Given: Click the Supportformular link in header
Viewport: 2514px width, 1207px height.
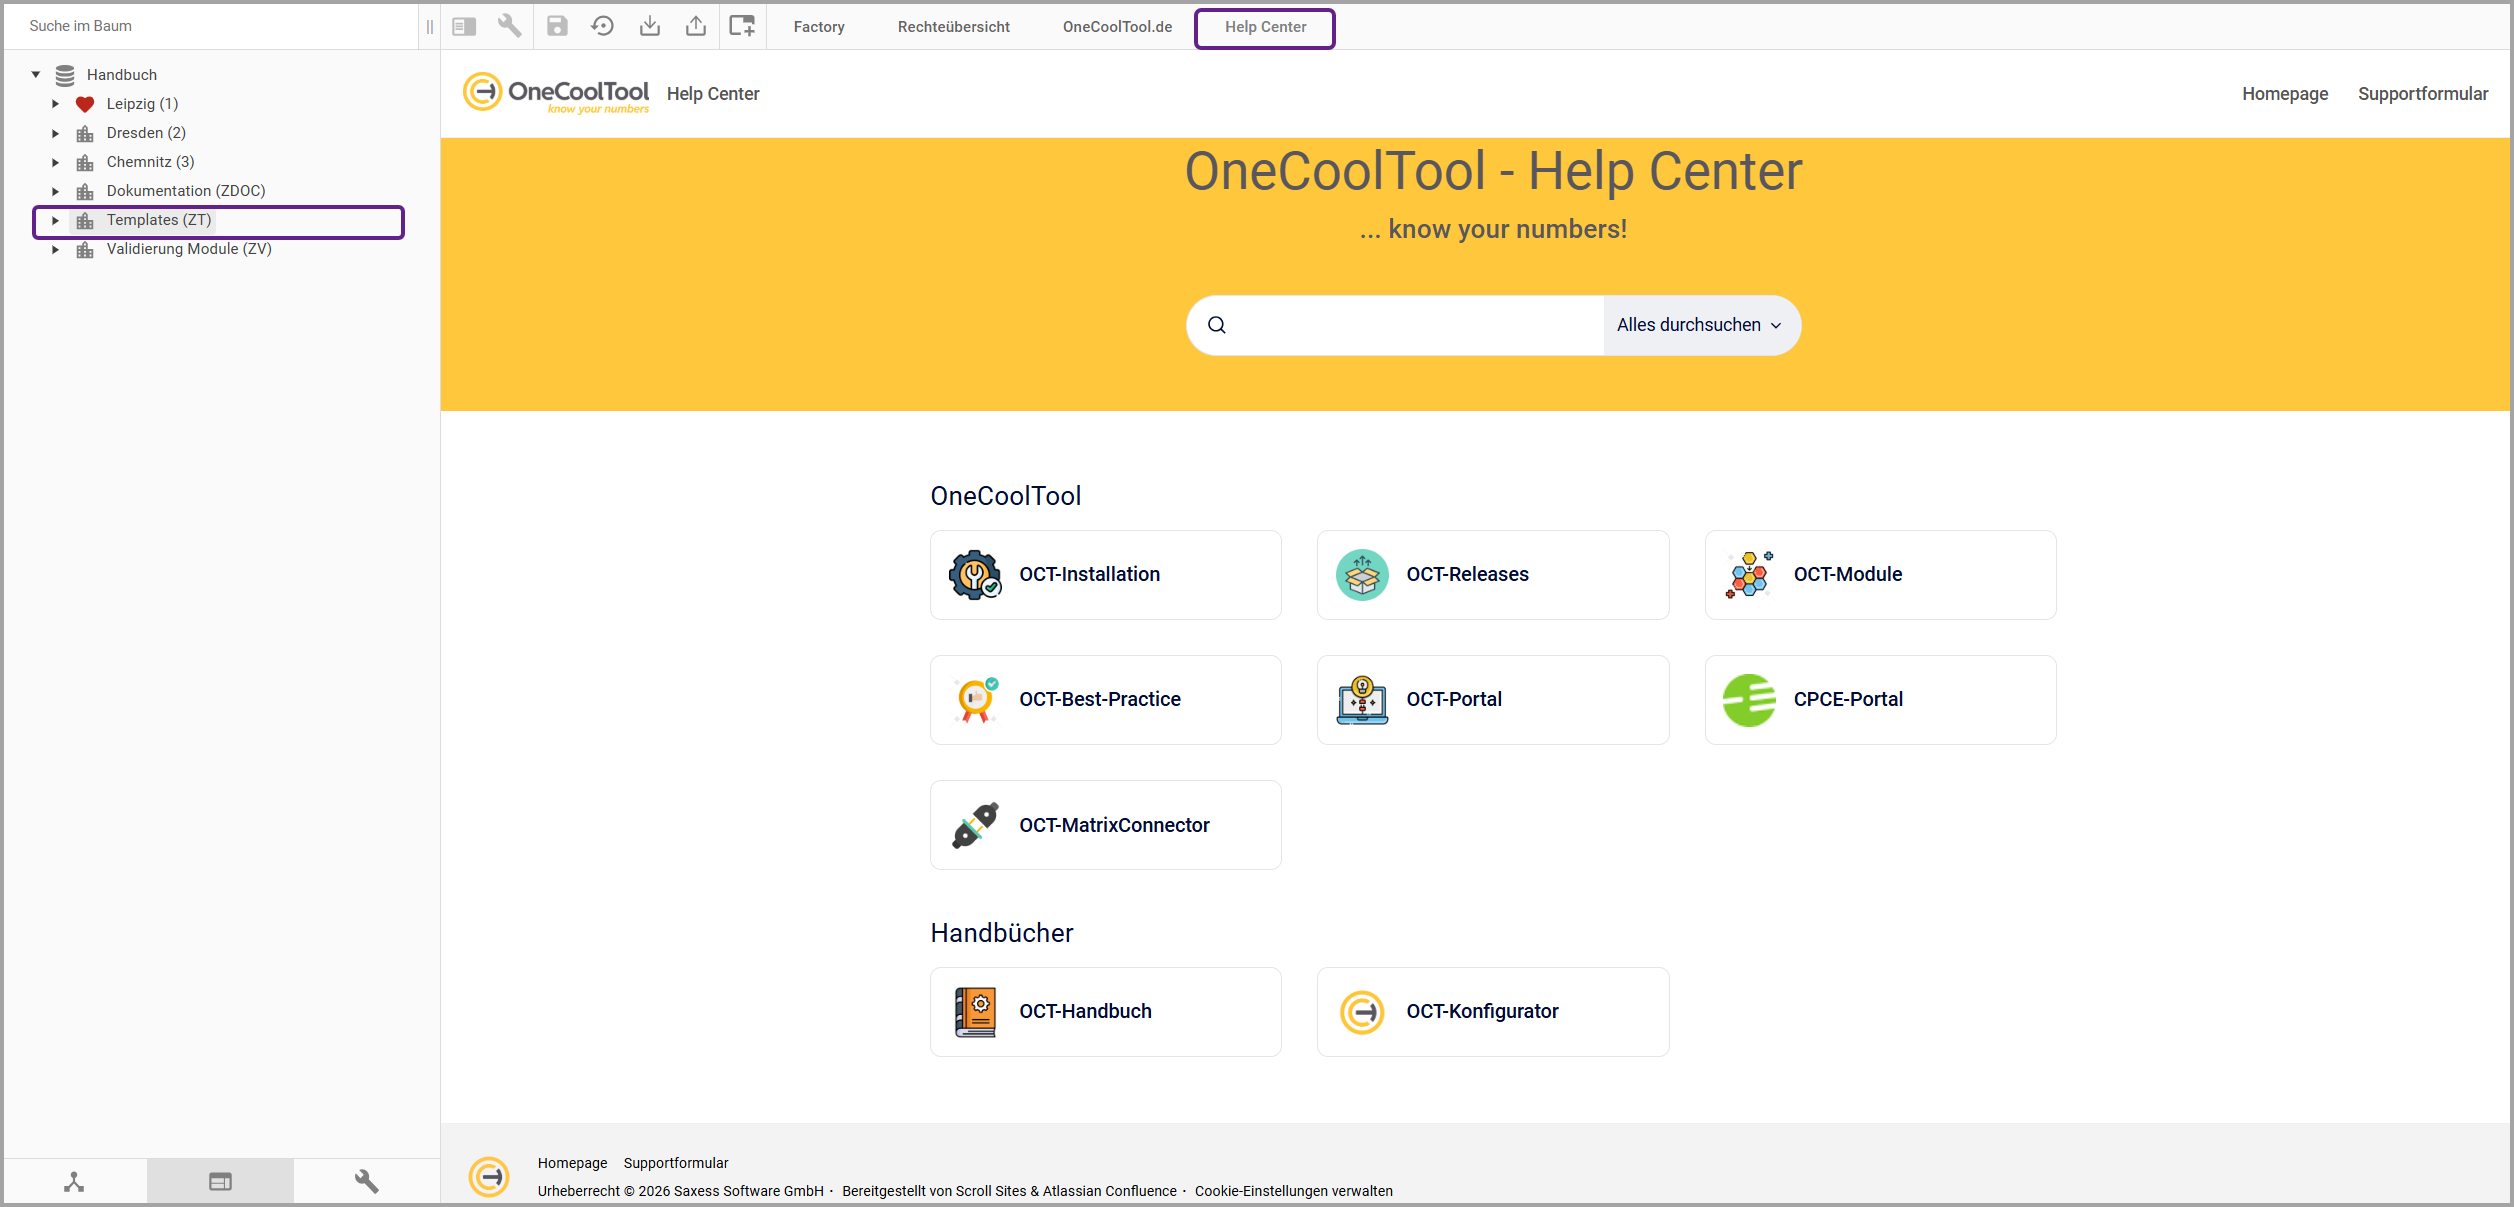Looking at the screenshot, I should [2422, 94].
